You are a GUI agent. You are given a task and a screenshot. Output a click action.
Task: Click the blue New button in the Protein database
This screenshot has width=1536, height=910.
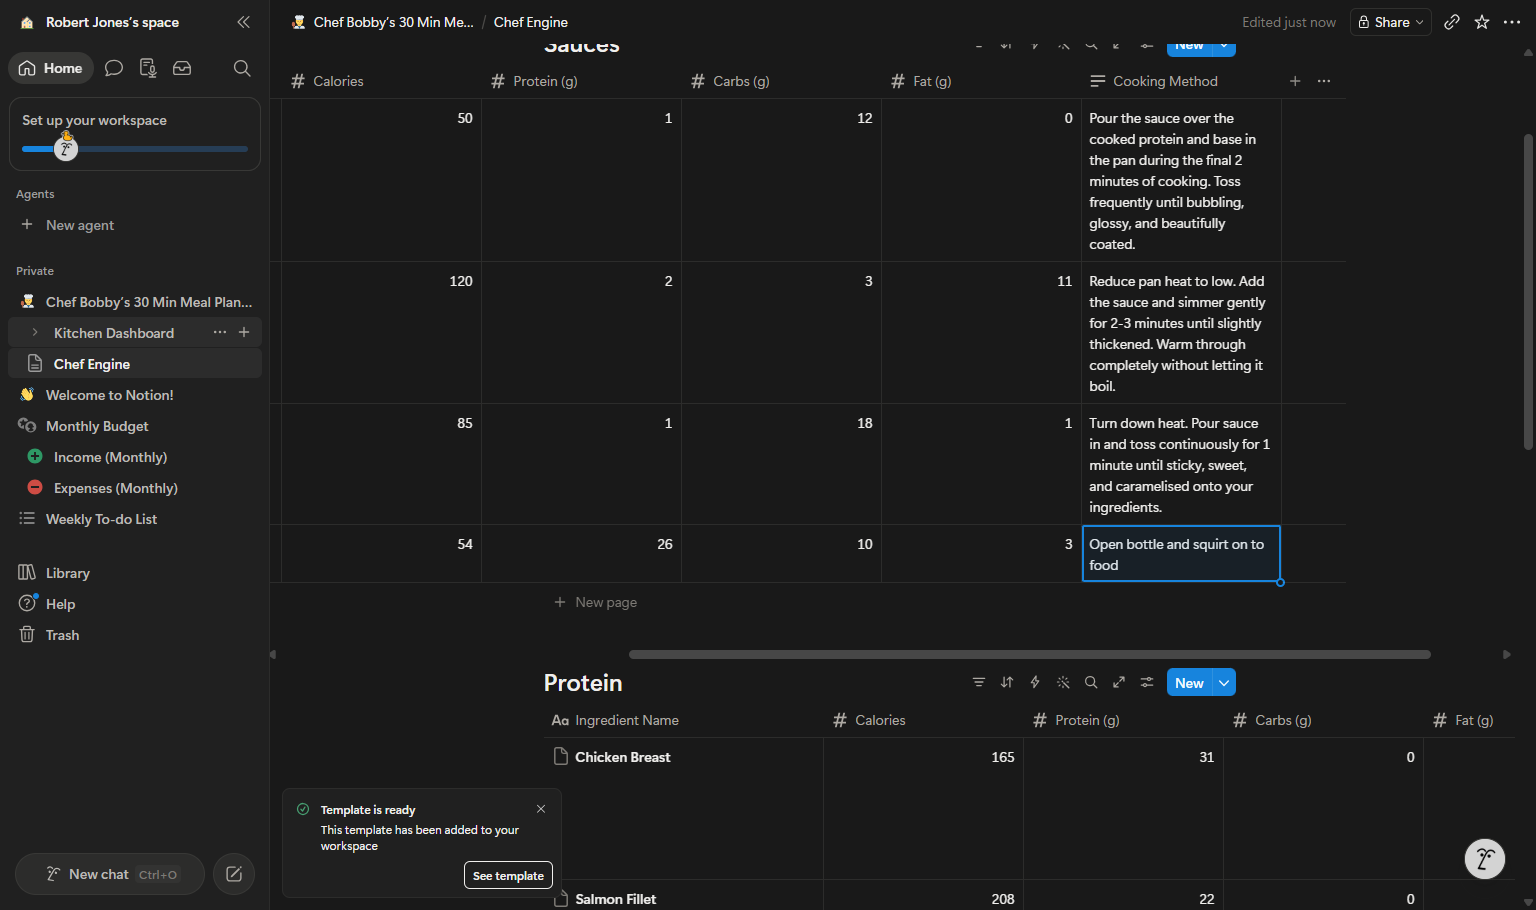click(x=1189, y=682)
